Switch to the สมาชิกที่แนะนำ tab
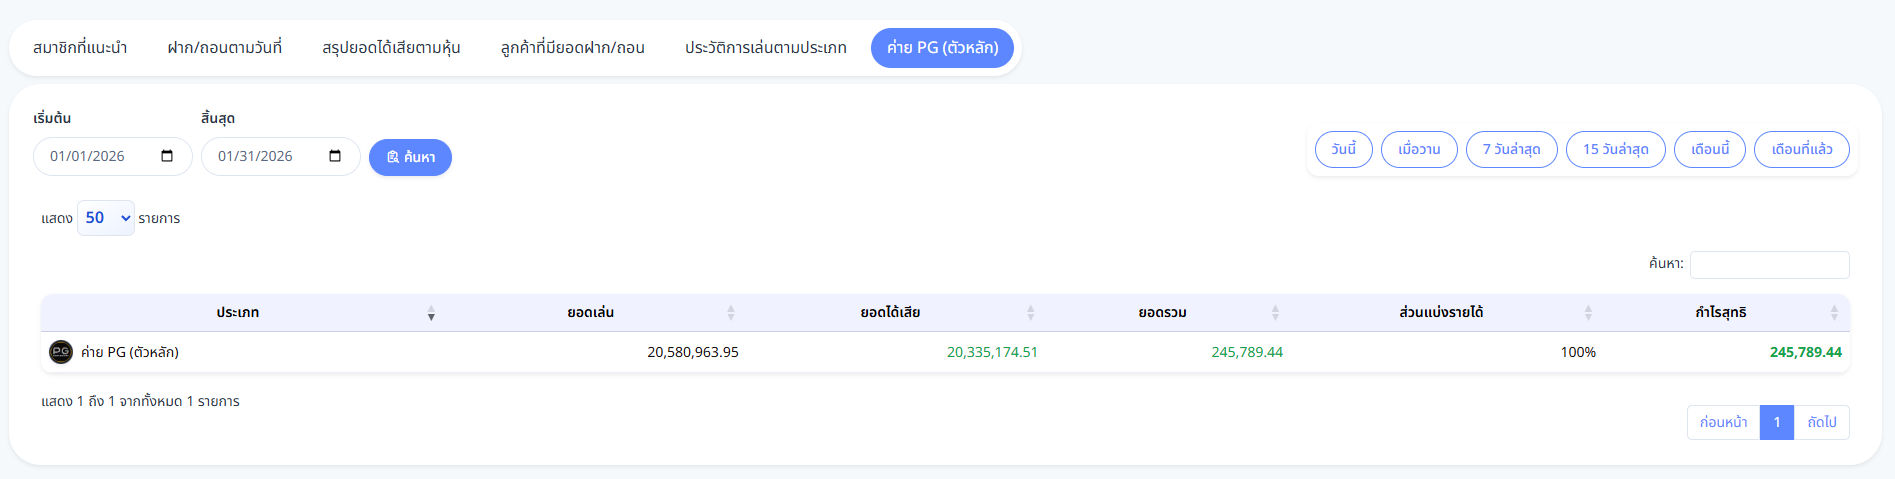 (80, 48)
